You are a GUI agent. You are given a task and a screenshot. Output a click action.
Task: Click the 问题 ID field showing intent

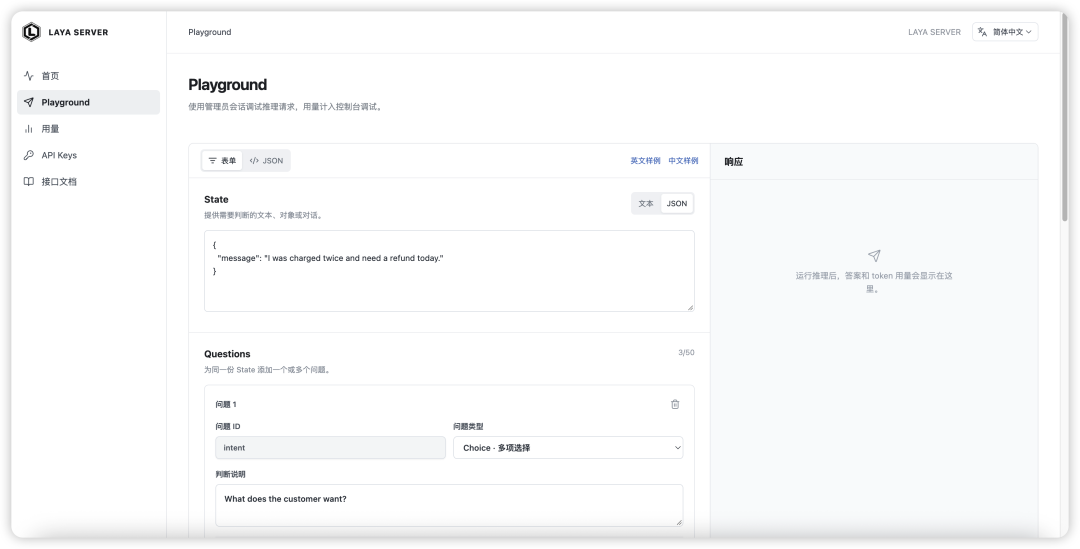[331, 448]
